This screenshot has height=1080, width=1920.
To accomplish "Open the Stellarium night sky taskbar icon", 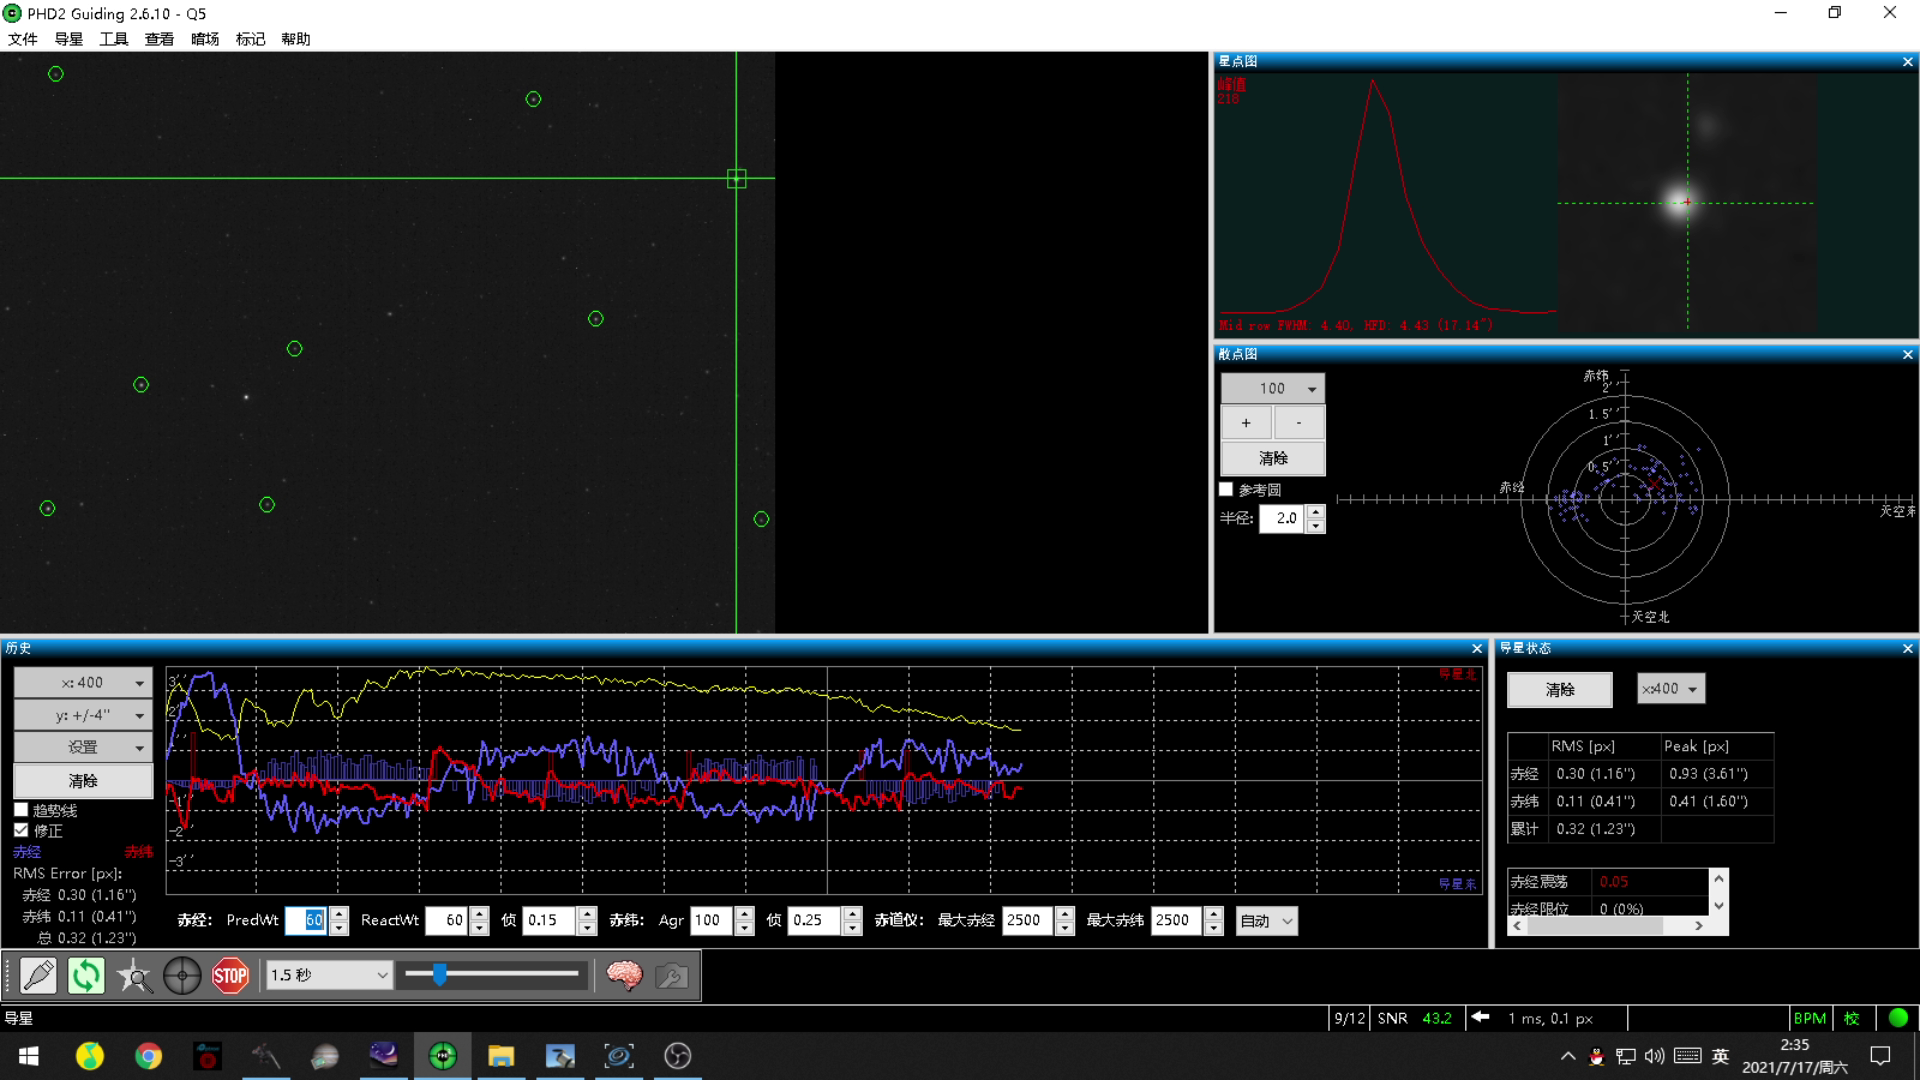I will (x=383, y=1056).
